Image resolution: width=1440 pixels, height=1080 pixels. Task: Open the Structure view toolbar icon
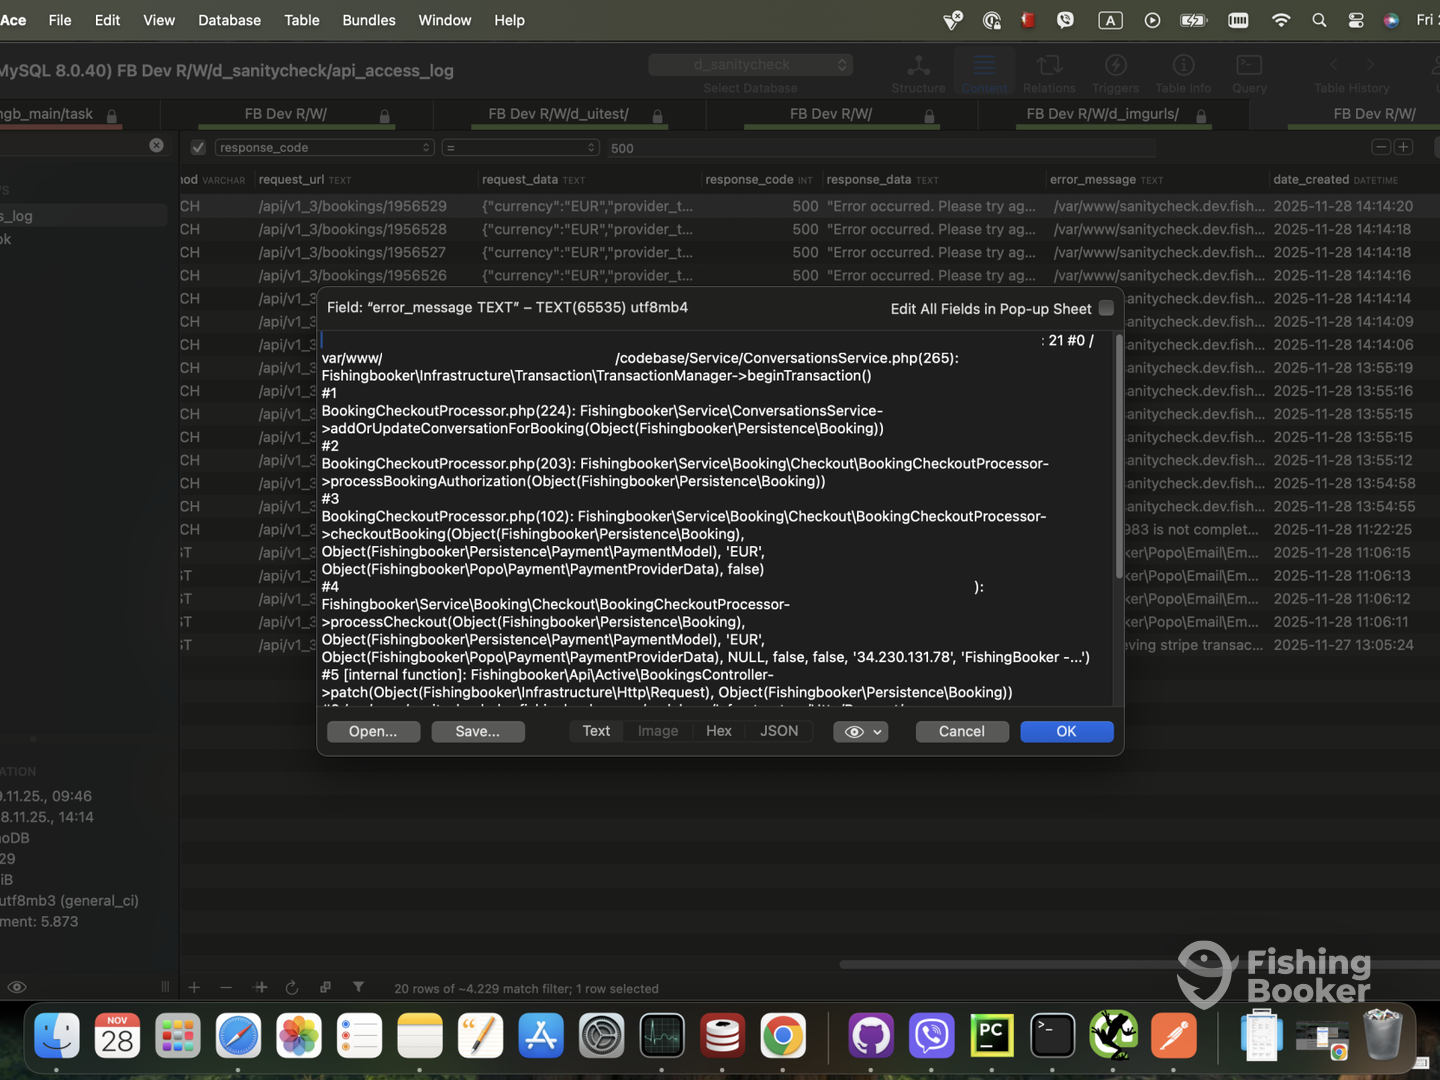click(x=917, y=74)
